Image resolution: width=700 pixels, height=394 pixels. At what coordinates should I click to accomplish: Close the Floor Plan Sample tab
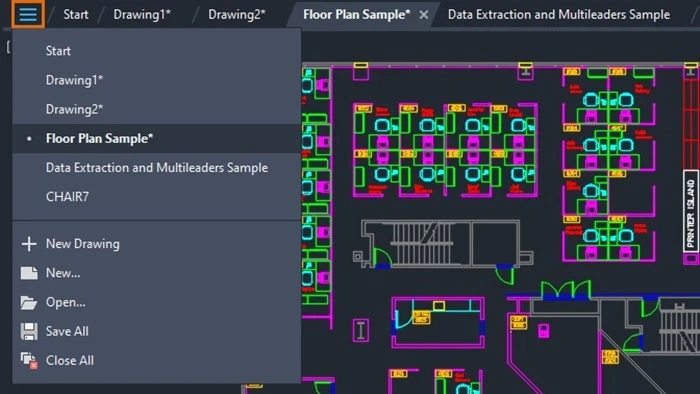424,15
